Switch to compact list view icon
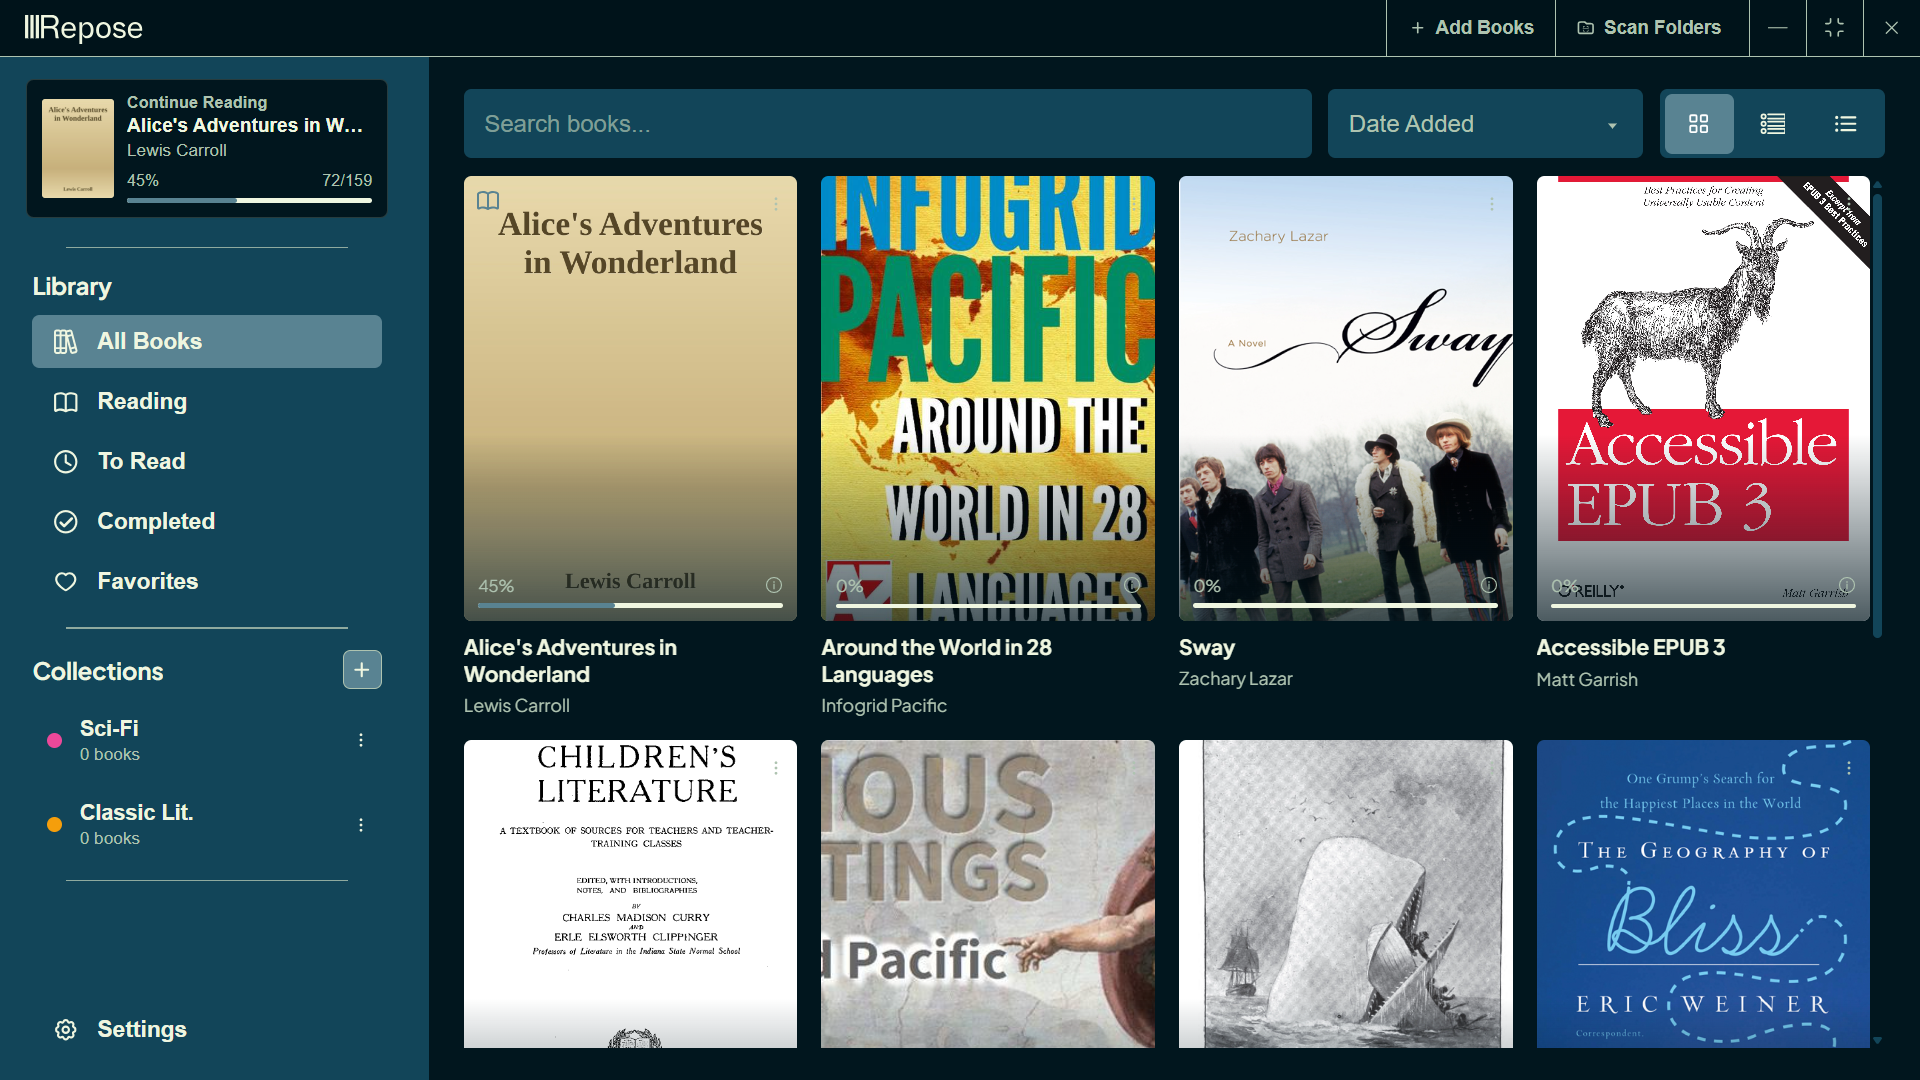 click(x=1845, y=124)
